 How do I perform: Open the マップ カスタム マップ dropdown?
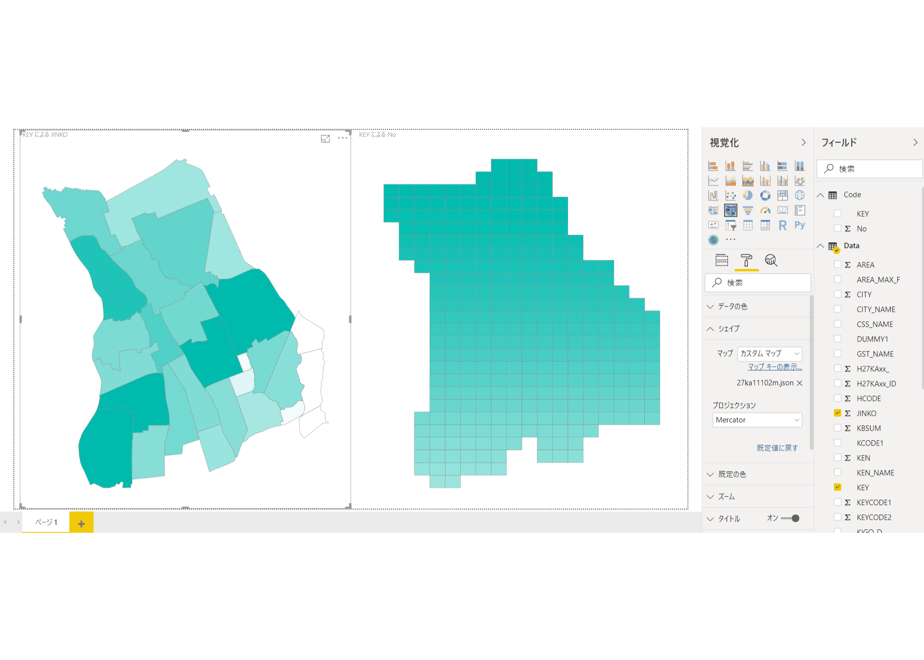point(770,354)
